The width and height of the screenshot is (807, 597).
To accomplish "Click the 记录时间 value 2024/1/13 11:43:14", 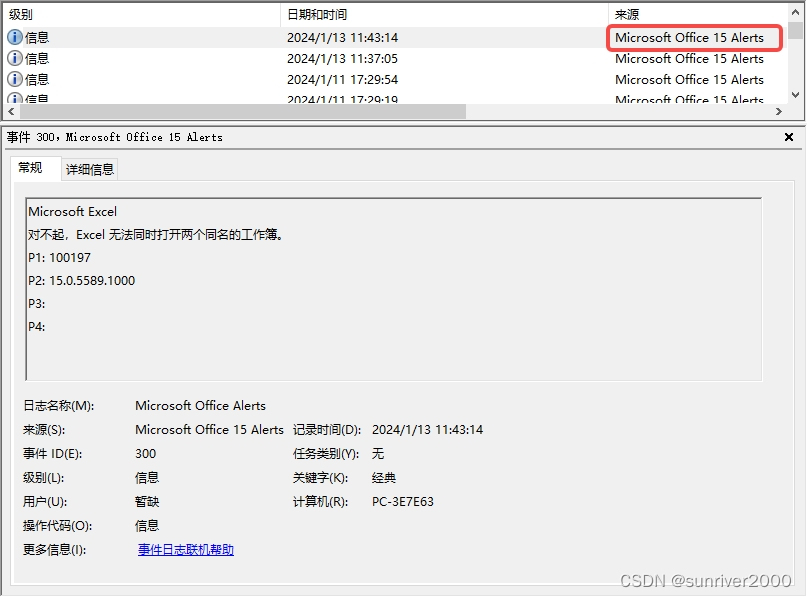I will coord(427,430).
